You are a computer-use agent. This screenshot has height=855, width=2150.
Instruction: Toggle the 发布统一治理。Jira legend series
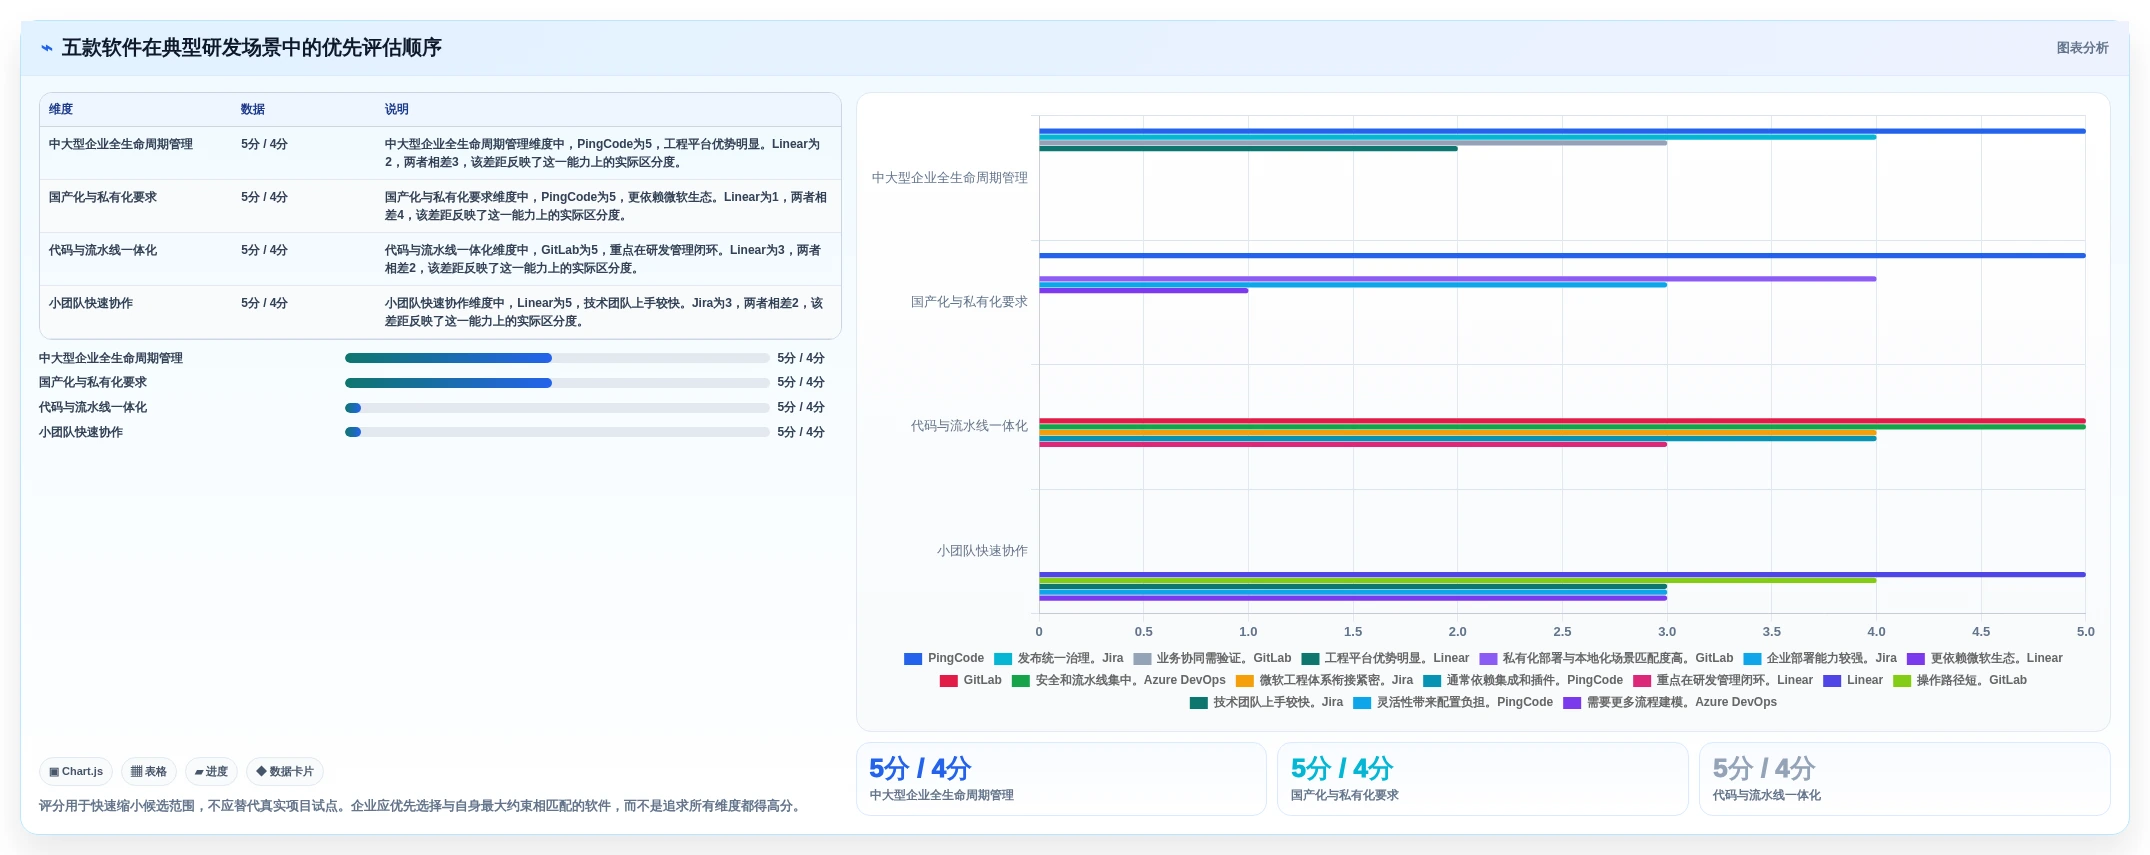(1058, 658)
